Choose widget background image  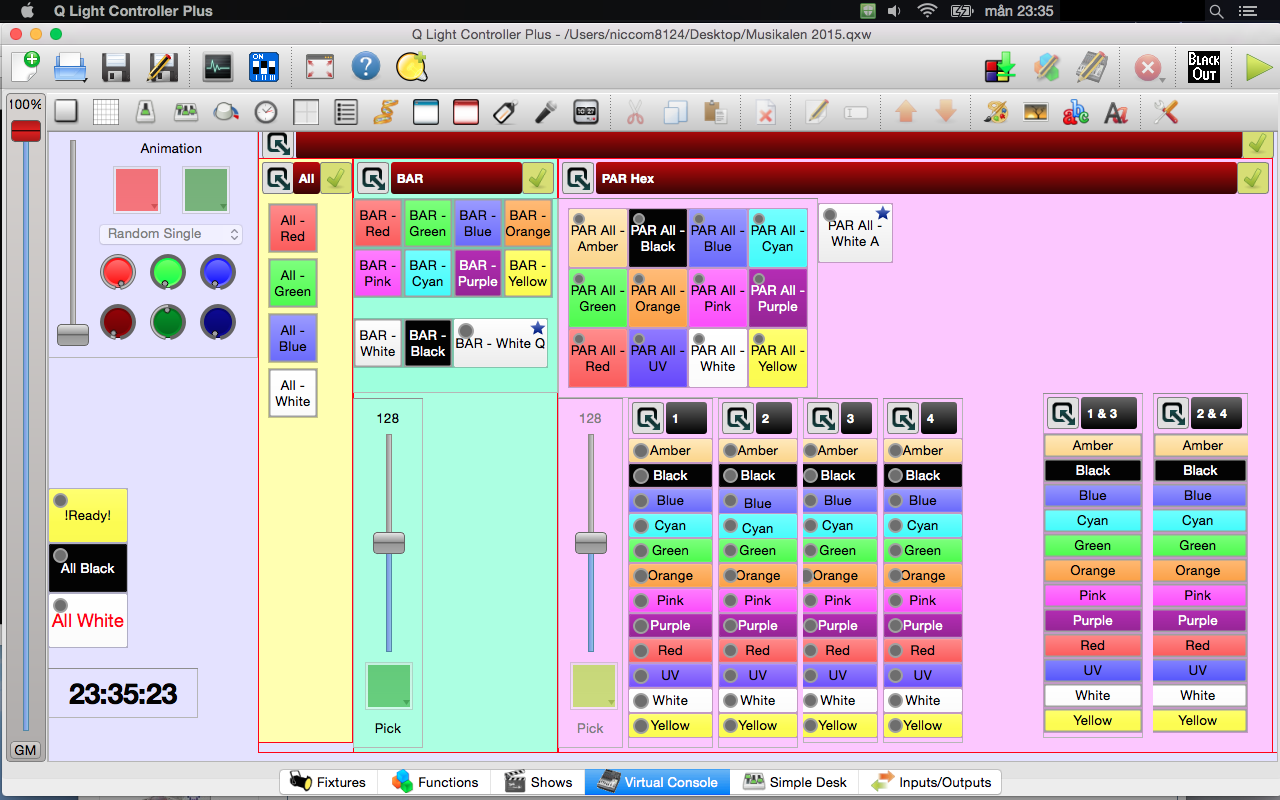(x=1036, y=111)
